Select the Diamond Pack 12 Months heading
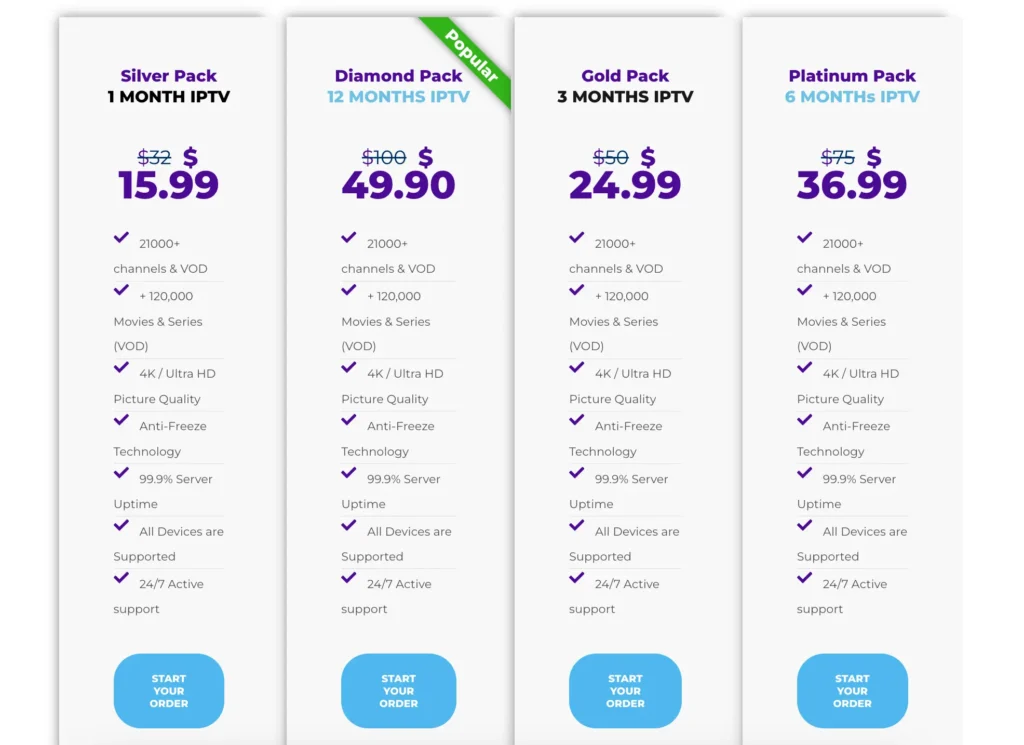This screenshot has width=1024, height=745. (x=398, y=97)
